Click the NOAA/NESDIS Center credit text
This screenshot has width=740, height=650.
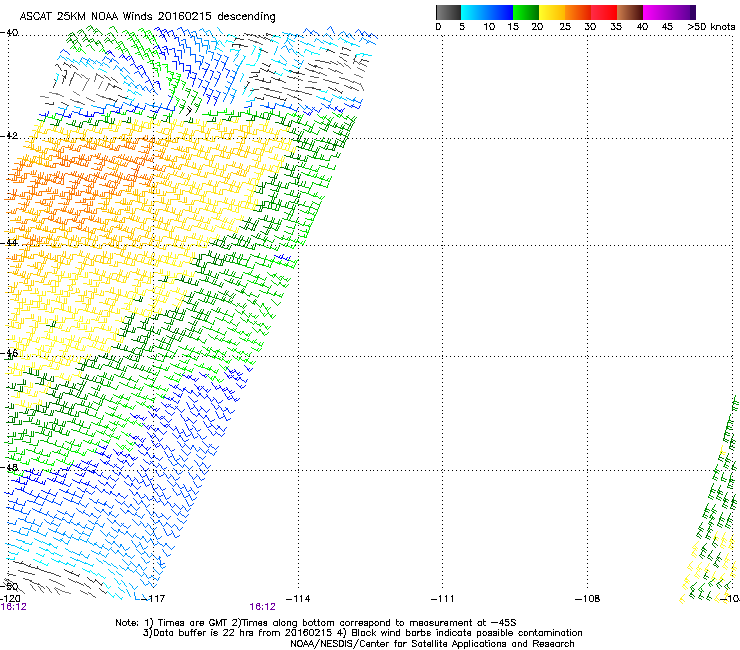432,644
